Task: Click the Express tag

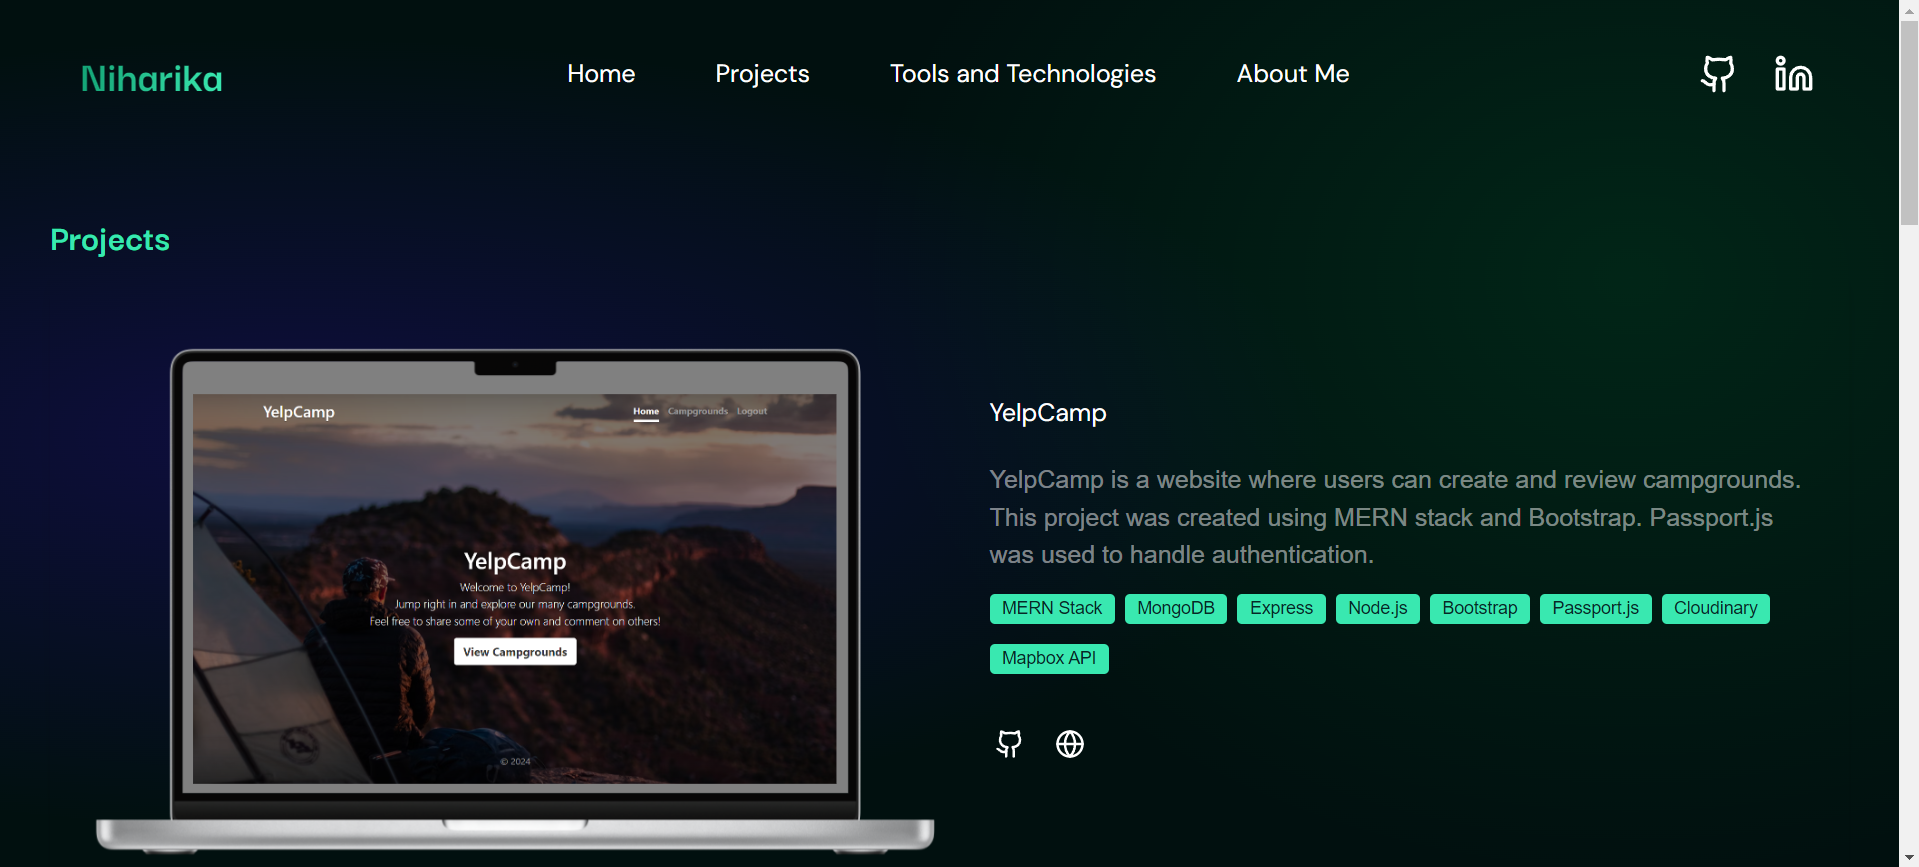Action: [x=1281, y=609]
